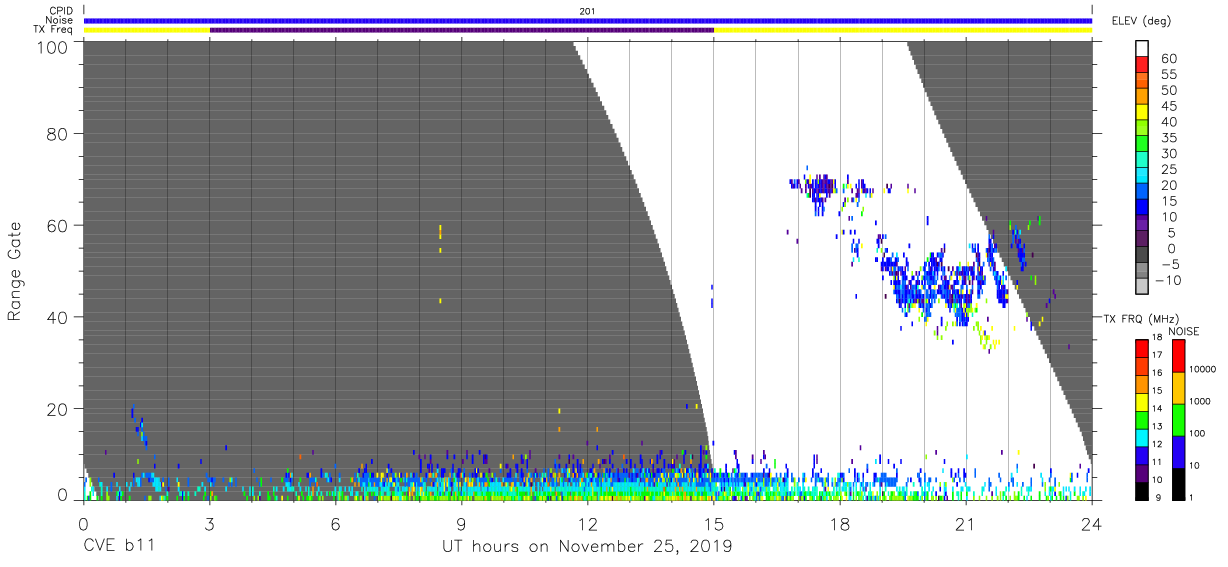Click the 'CPID' label at top left
The height and width of the screenshot is (567, 1228).
click(59, 11)
